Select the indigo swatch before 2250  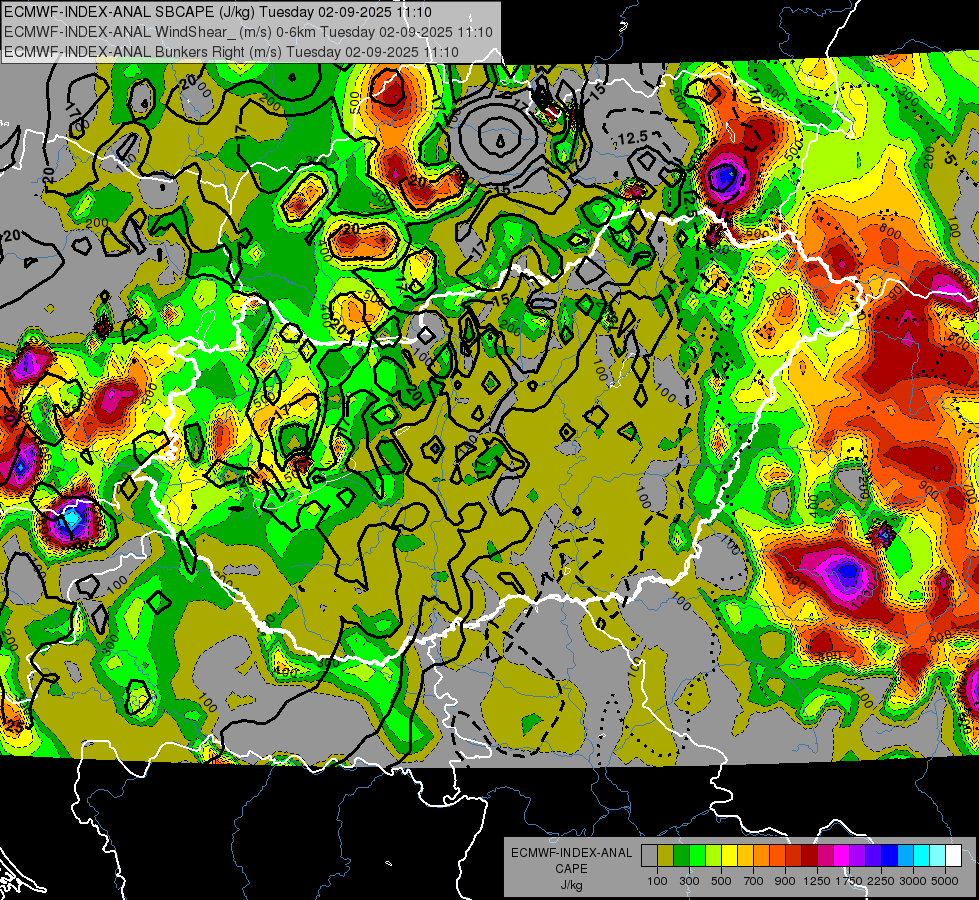[x=873, y=856]
